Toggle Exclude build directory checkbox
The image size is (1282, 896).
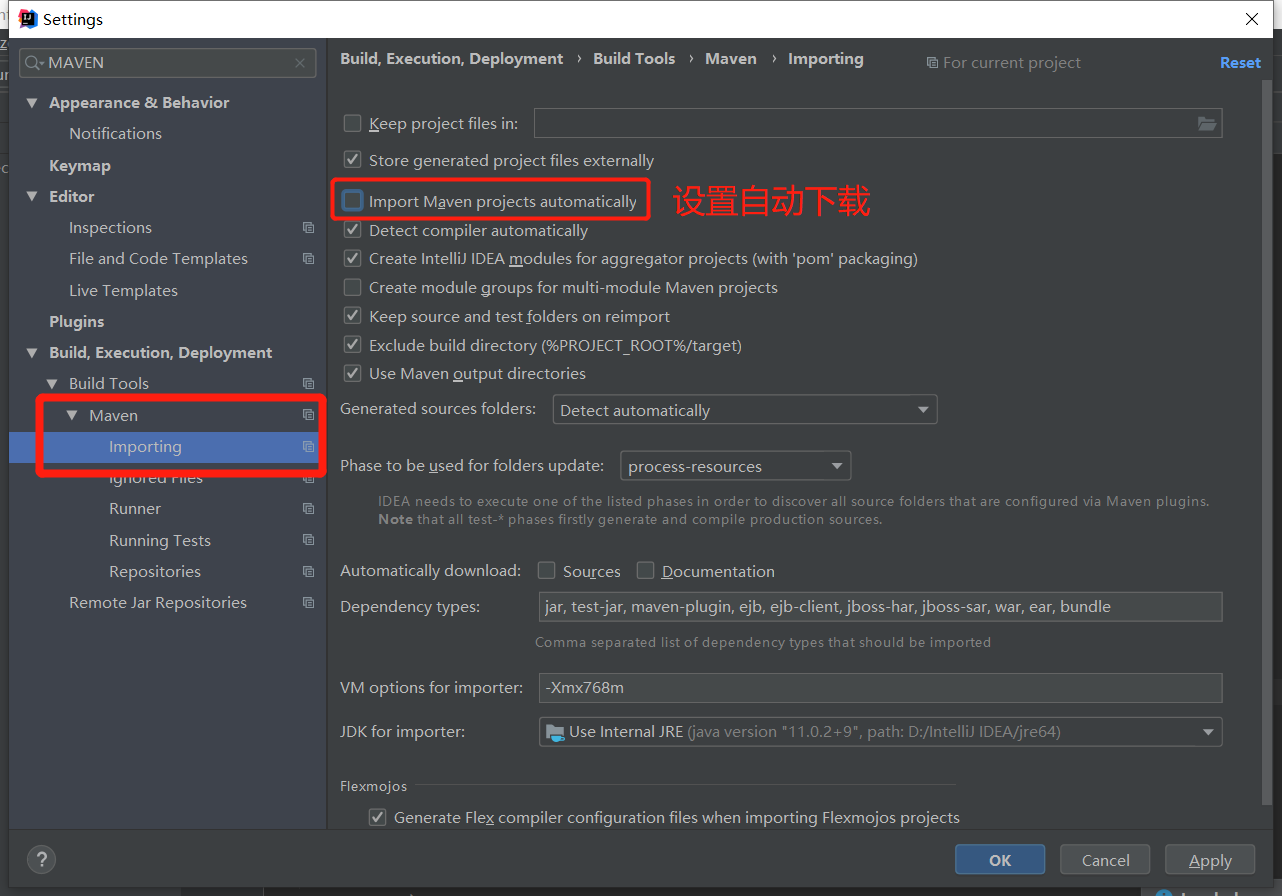click(x=352, y=345)
